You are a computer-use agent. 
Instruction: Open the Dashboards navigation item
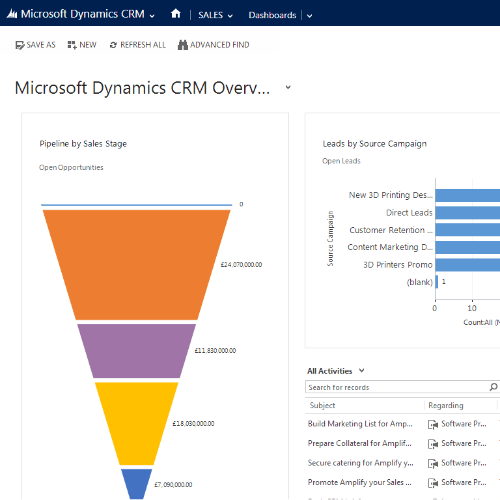[272, 15]
